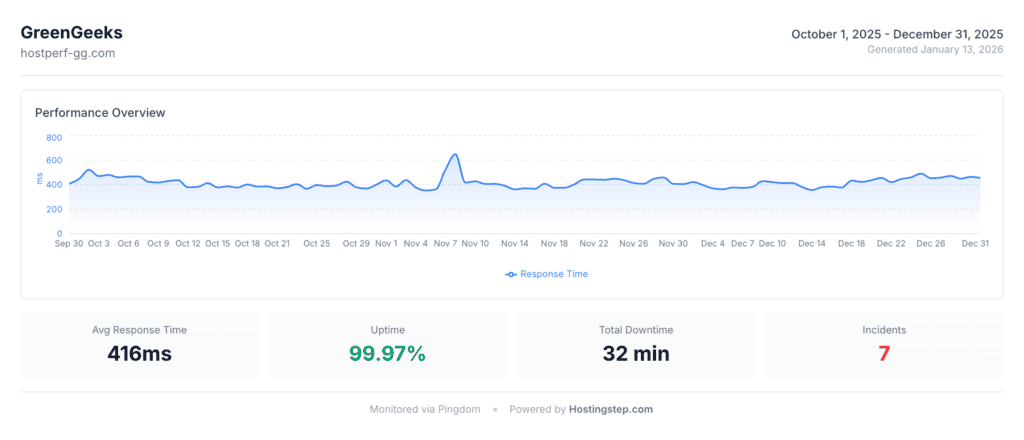Click the Dec 31 x-axis label
1024x440 pixels.
point(975,243)
